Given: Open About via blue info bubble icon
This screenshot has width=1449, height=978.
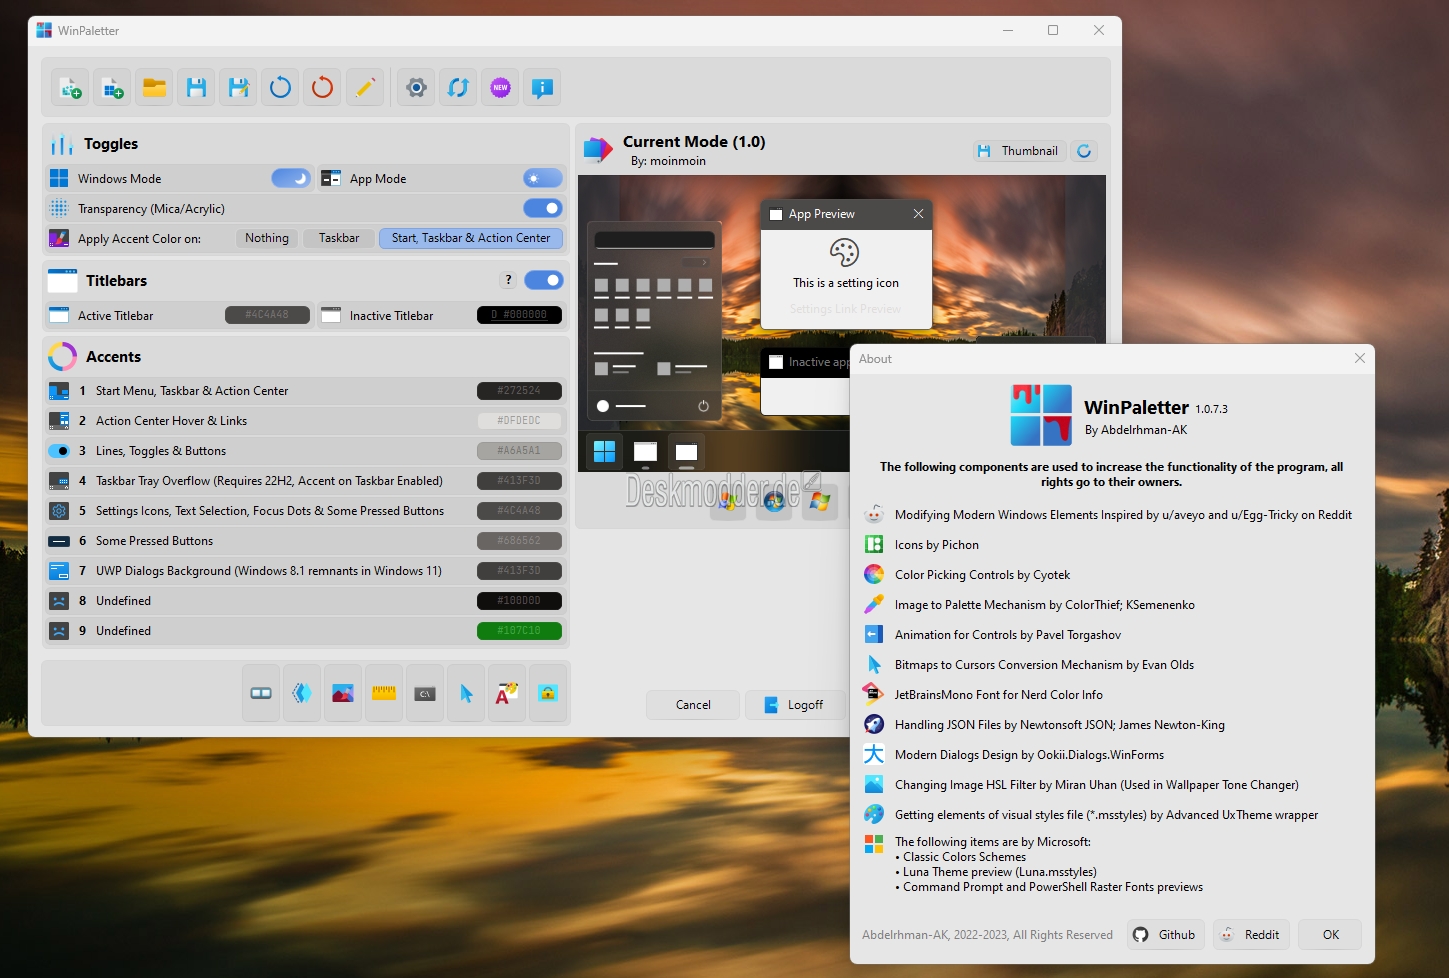Looking at the screenshot, I should pos(543,88).
